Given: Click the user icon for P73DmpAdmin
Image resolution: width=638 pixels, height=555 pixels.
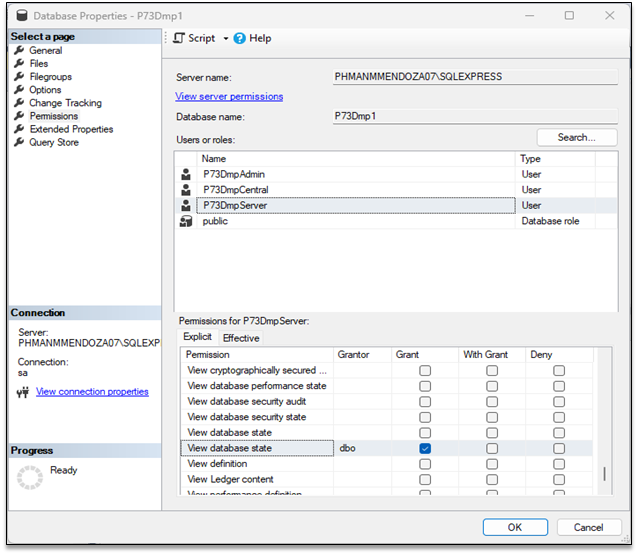Looking at the screenshot, I should point(185,174).
